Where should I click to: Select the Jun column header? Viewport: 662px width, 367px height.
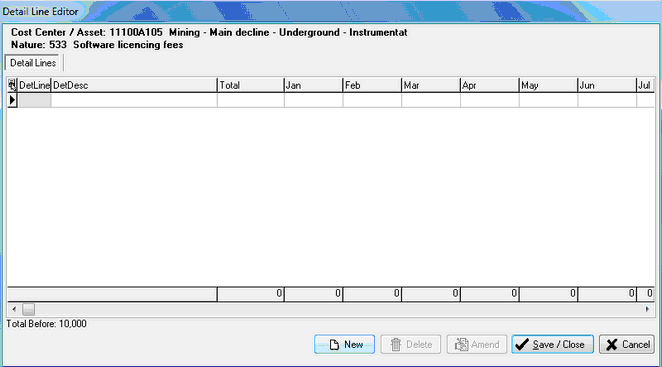[x=607, y=85]
